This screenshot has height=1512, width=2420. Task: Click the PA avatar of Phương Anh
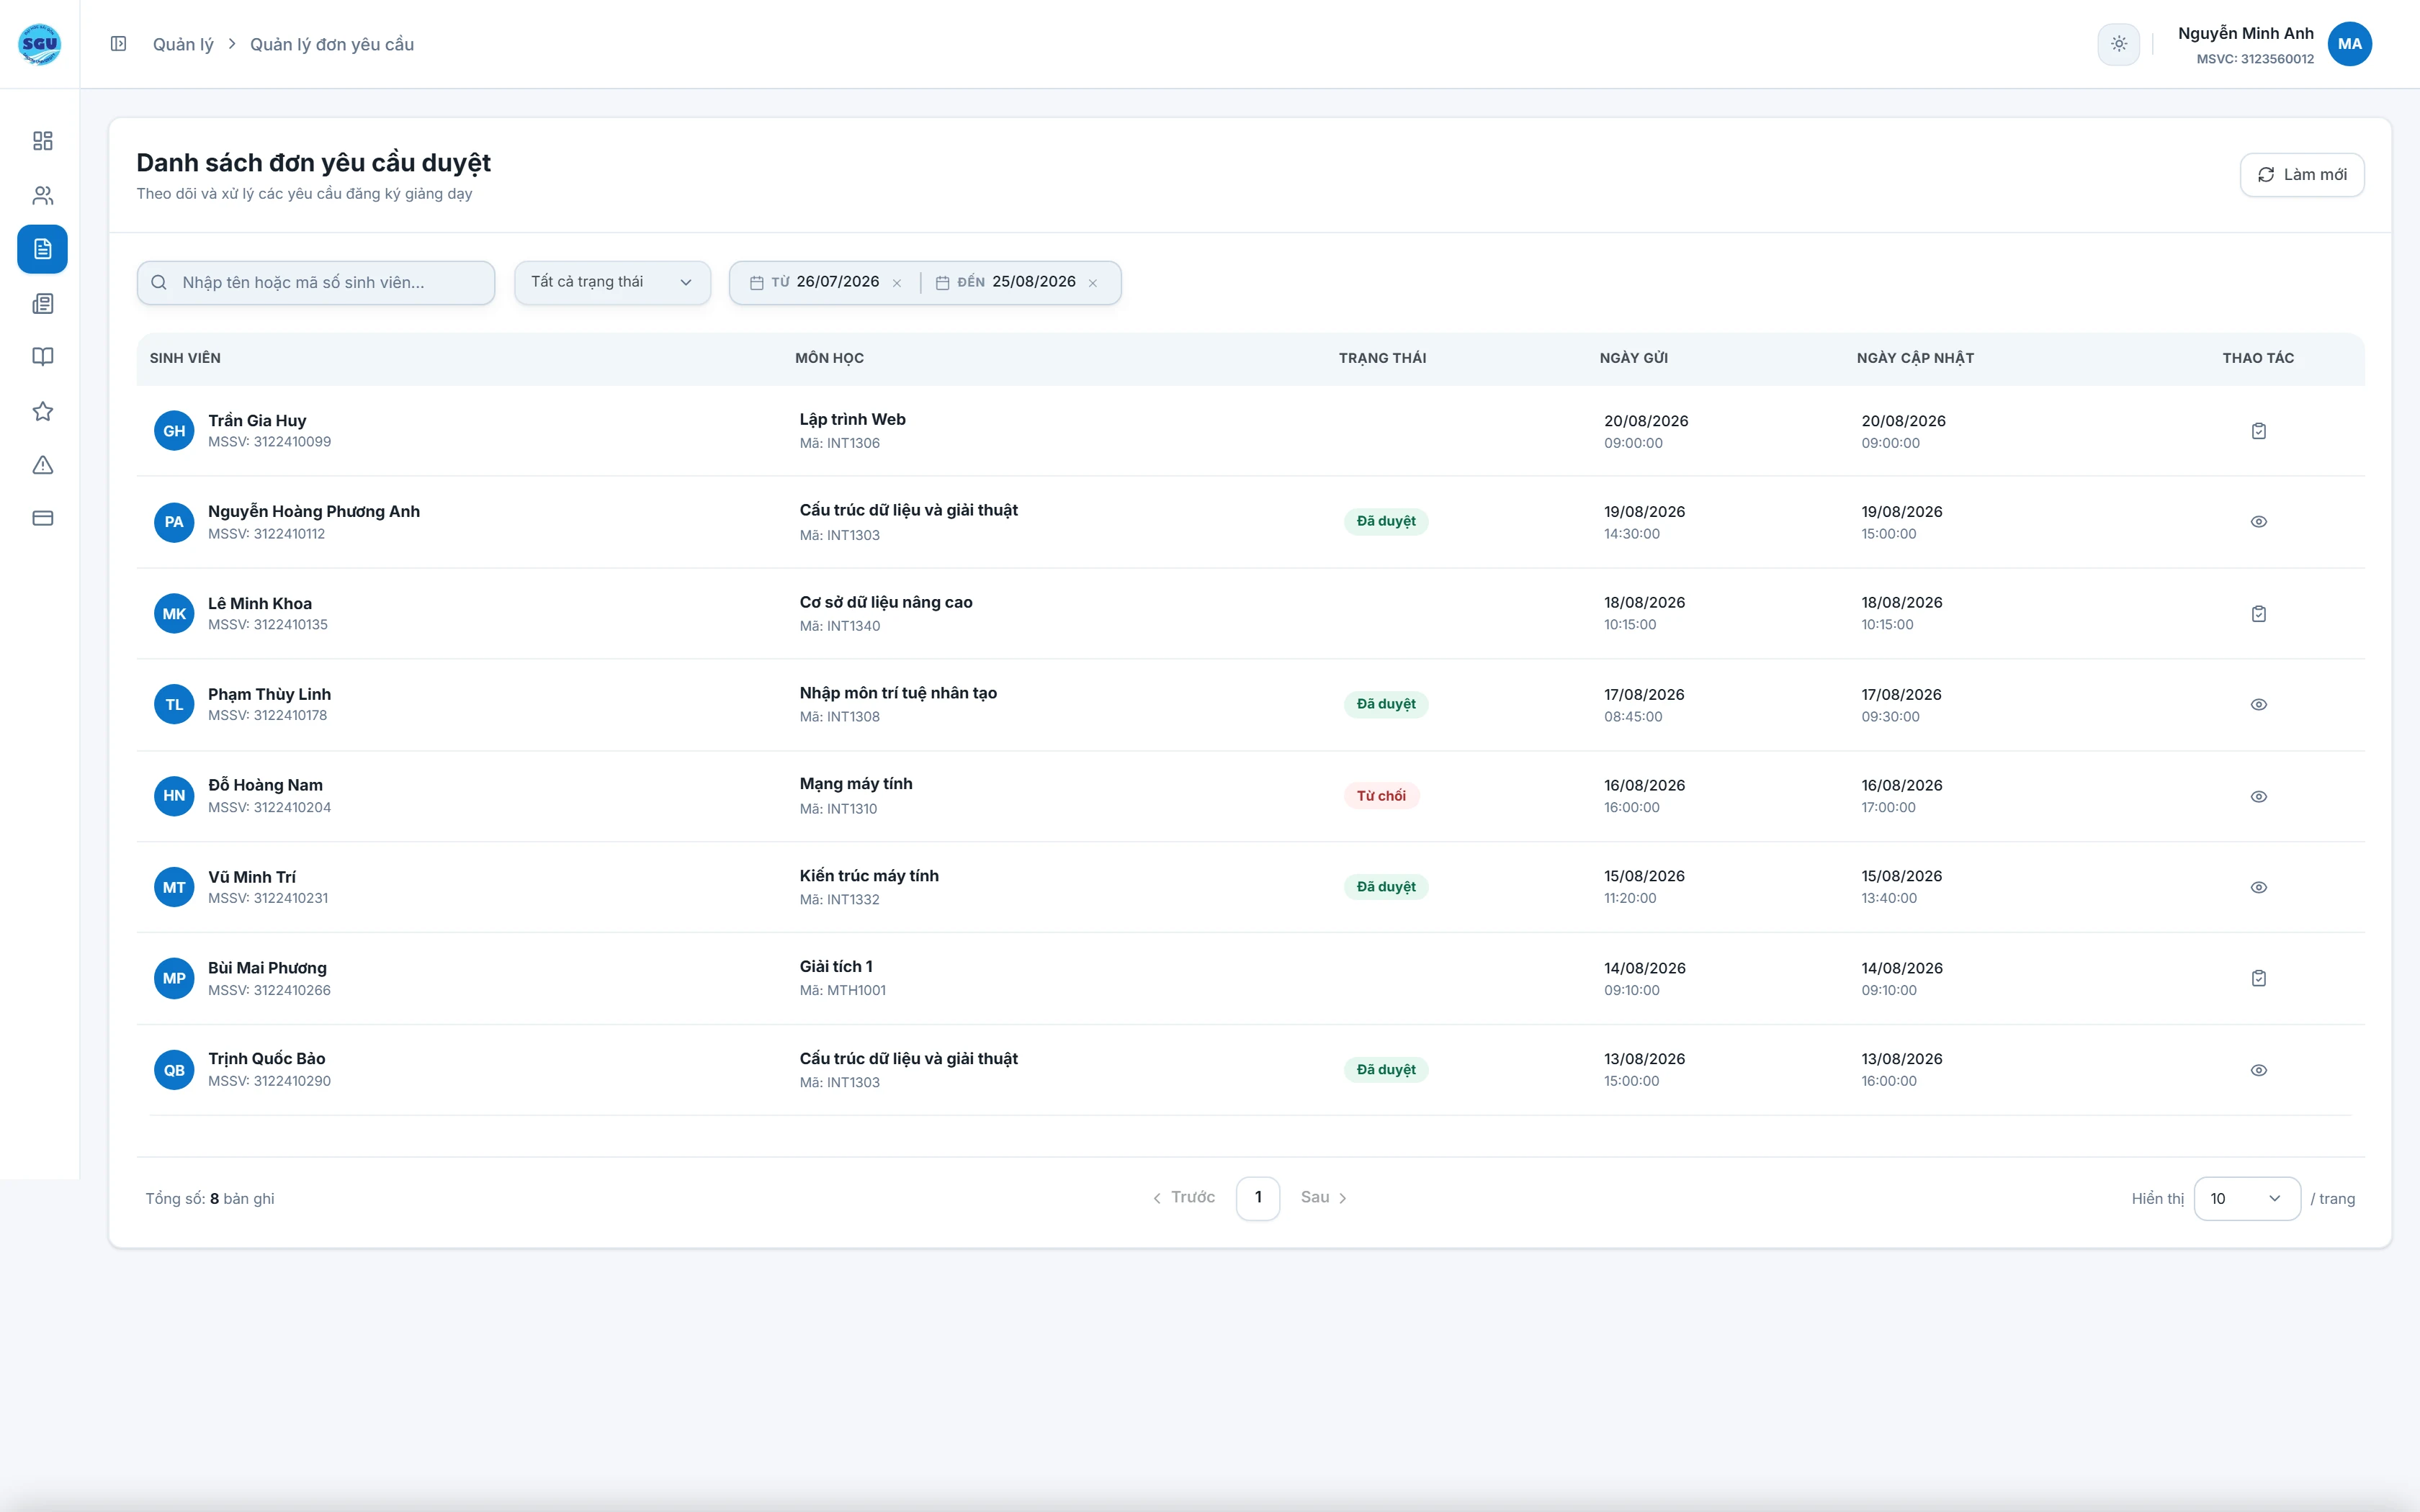(x=174, y=522)
